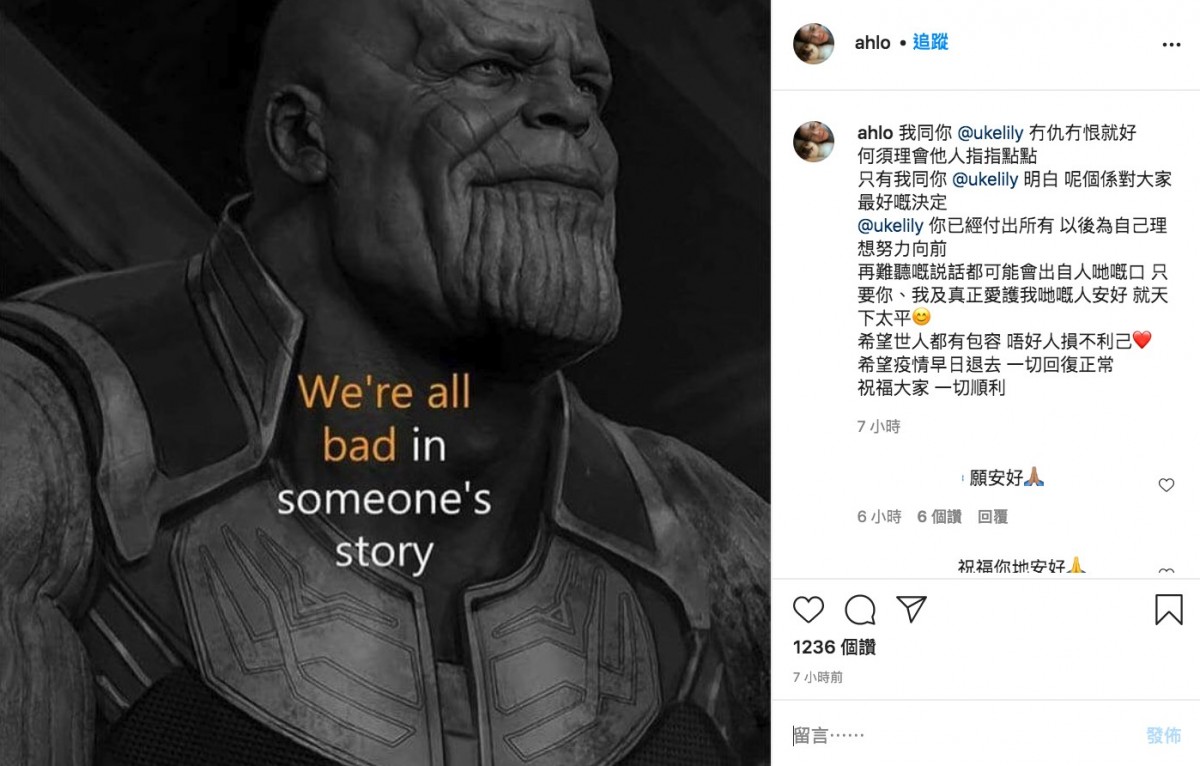Focus the 留言 comment input field

tap(960, 735)
